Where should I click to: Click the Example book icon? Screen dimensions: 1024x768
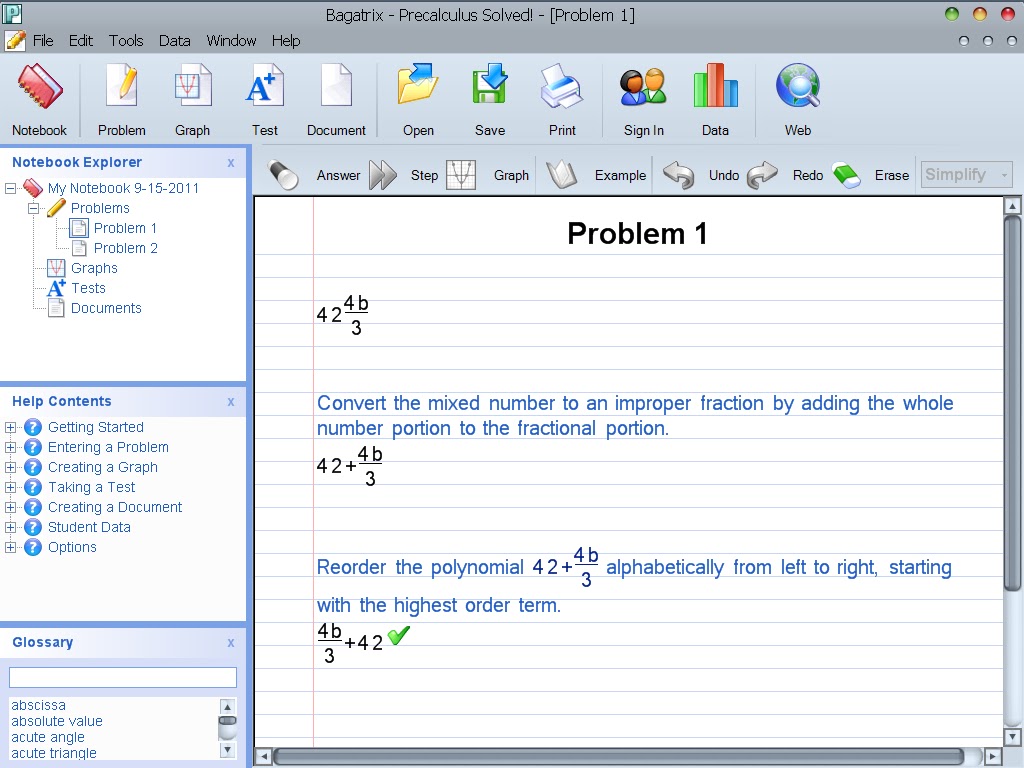click(562, 175)
